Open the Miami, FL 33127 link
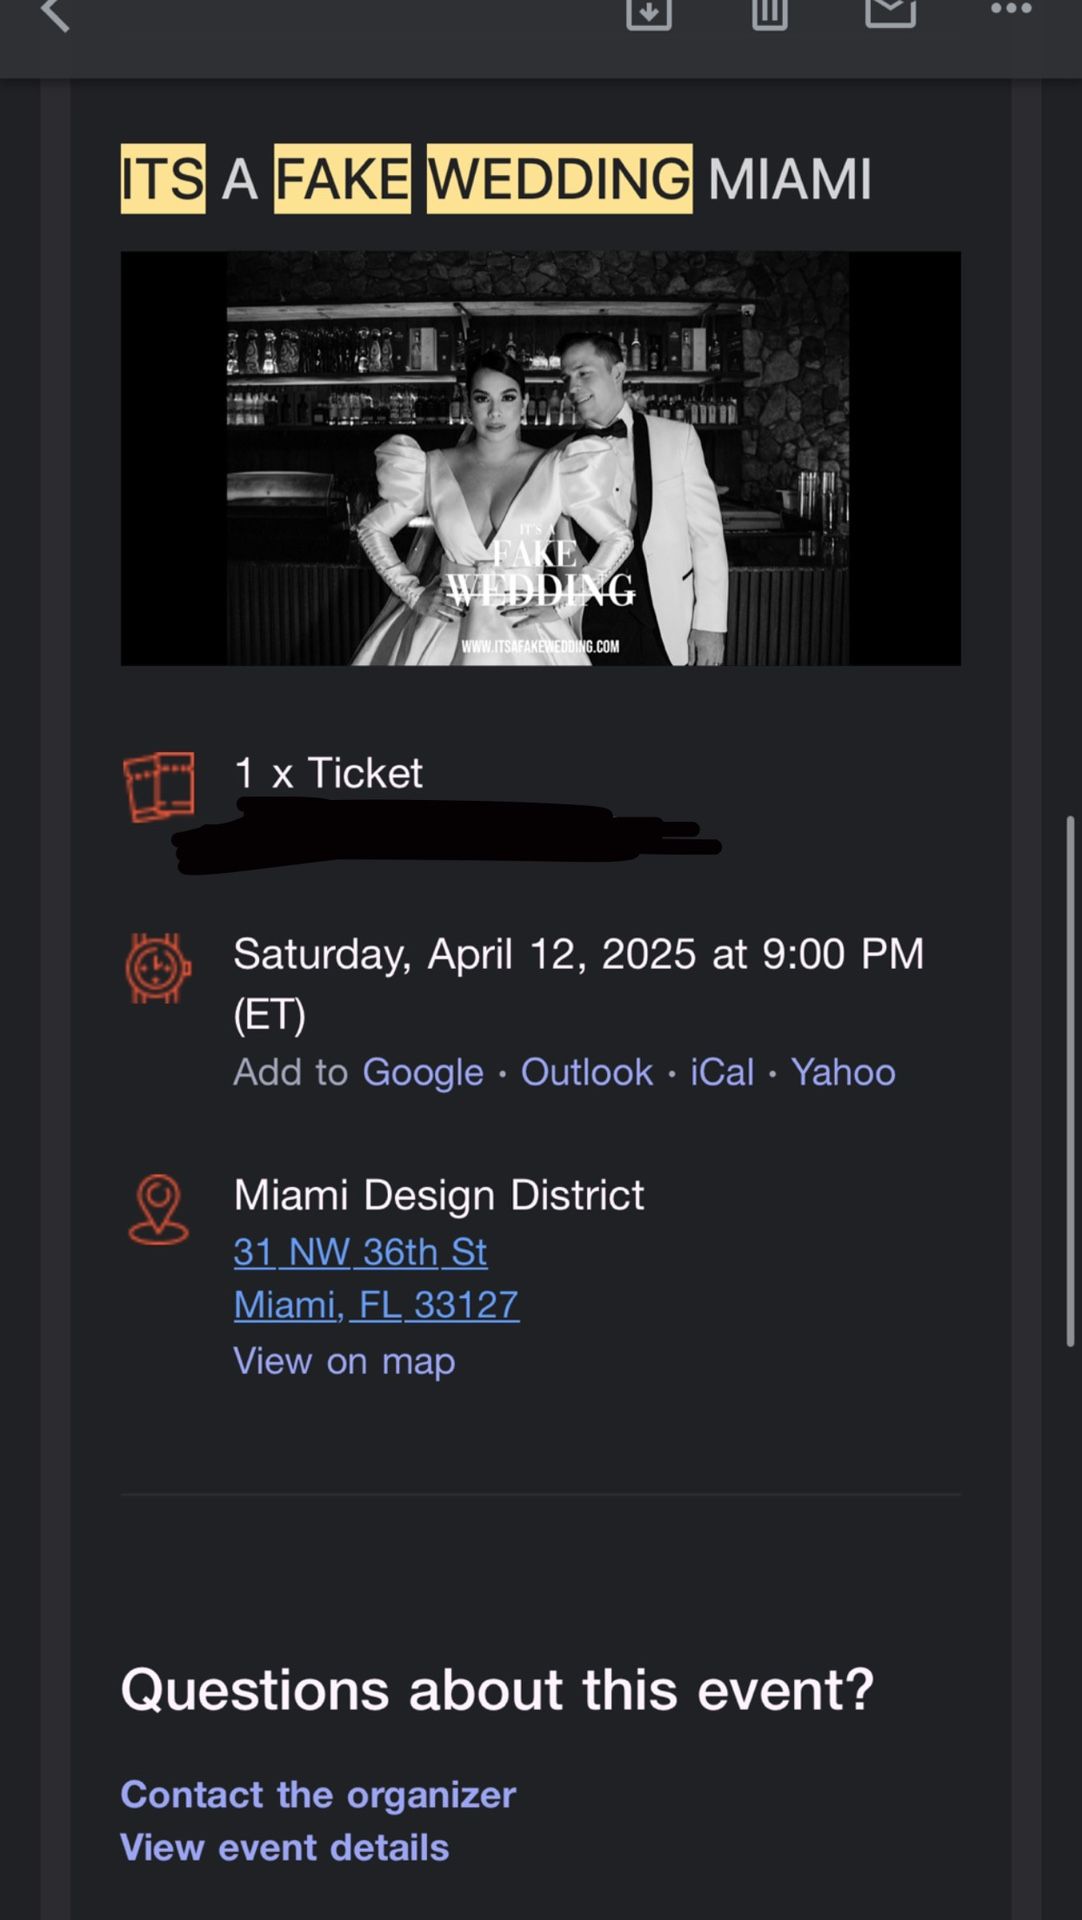This screenshot has height=1920, width=1082. click(x=376, y=1305)
